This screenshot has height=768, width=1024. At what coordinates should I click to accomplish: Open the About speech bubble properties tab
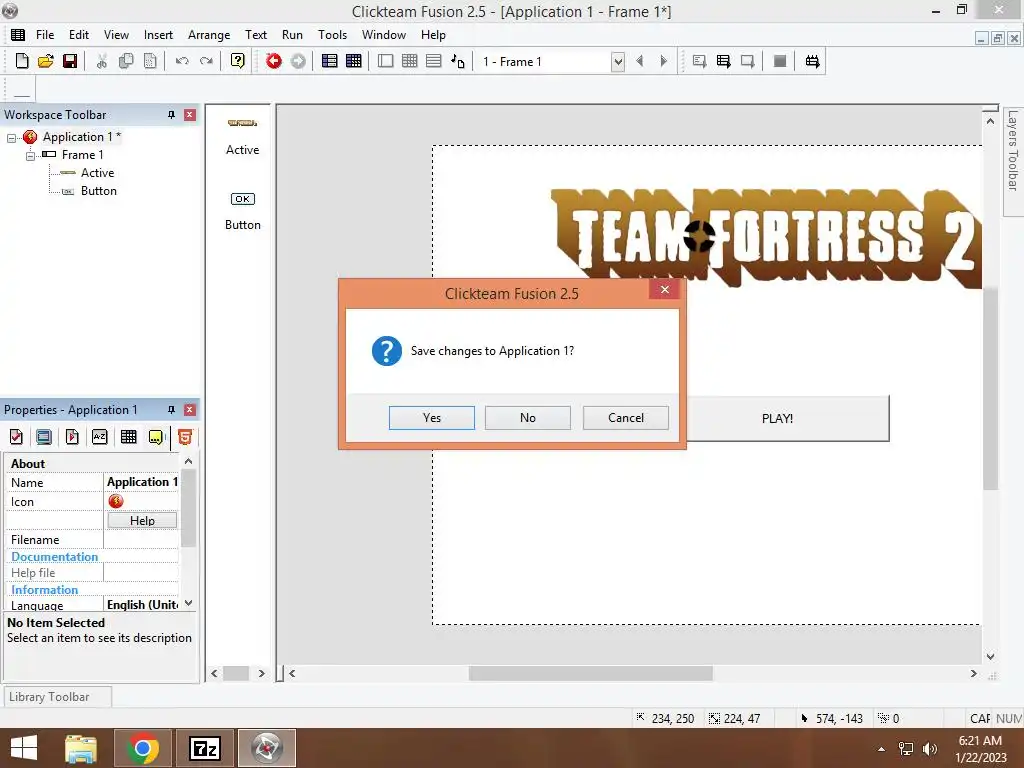tap(156, 437)
